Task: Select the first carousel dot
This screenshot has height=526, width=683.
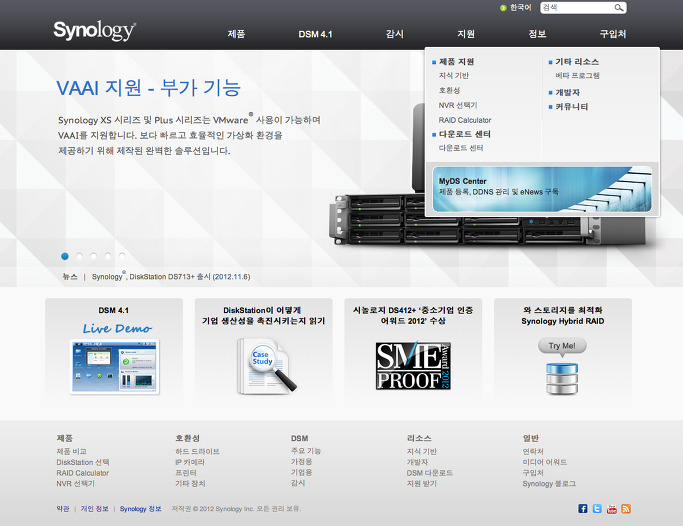Action: pyautogui.click(x=65, y=256)
